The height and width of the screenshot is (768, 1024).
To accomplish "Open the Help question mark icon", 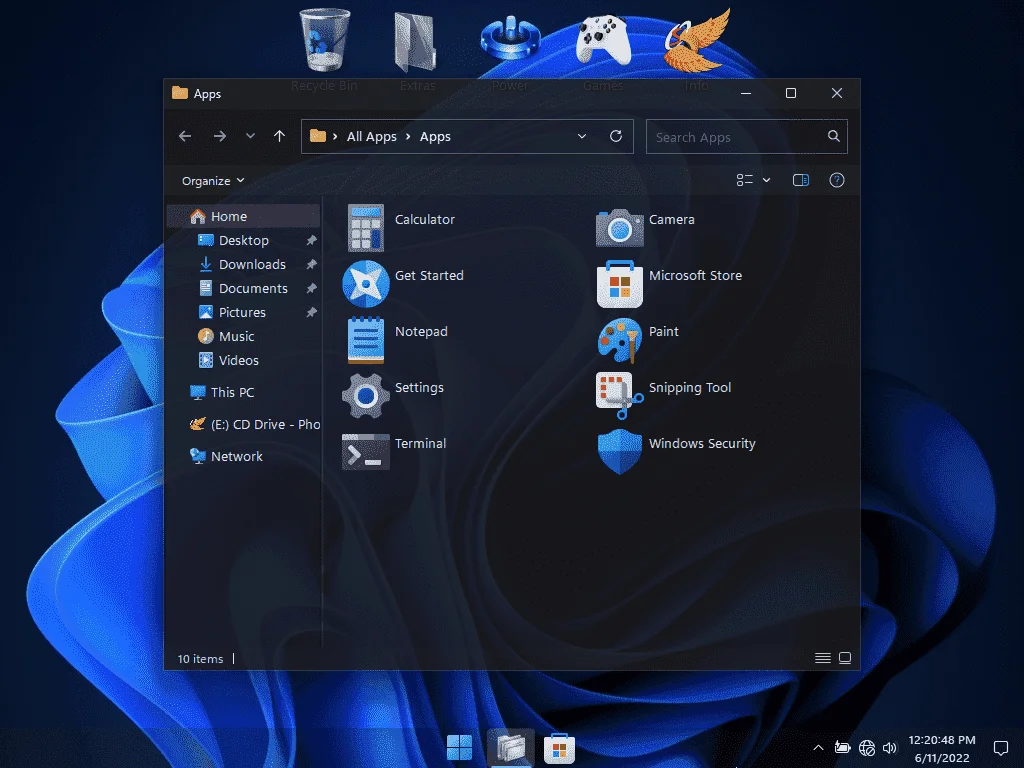I will coord(837,180).
